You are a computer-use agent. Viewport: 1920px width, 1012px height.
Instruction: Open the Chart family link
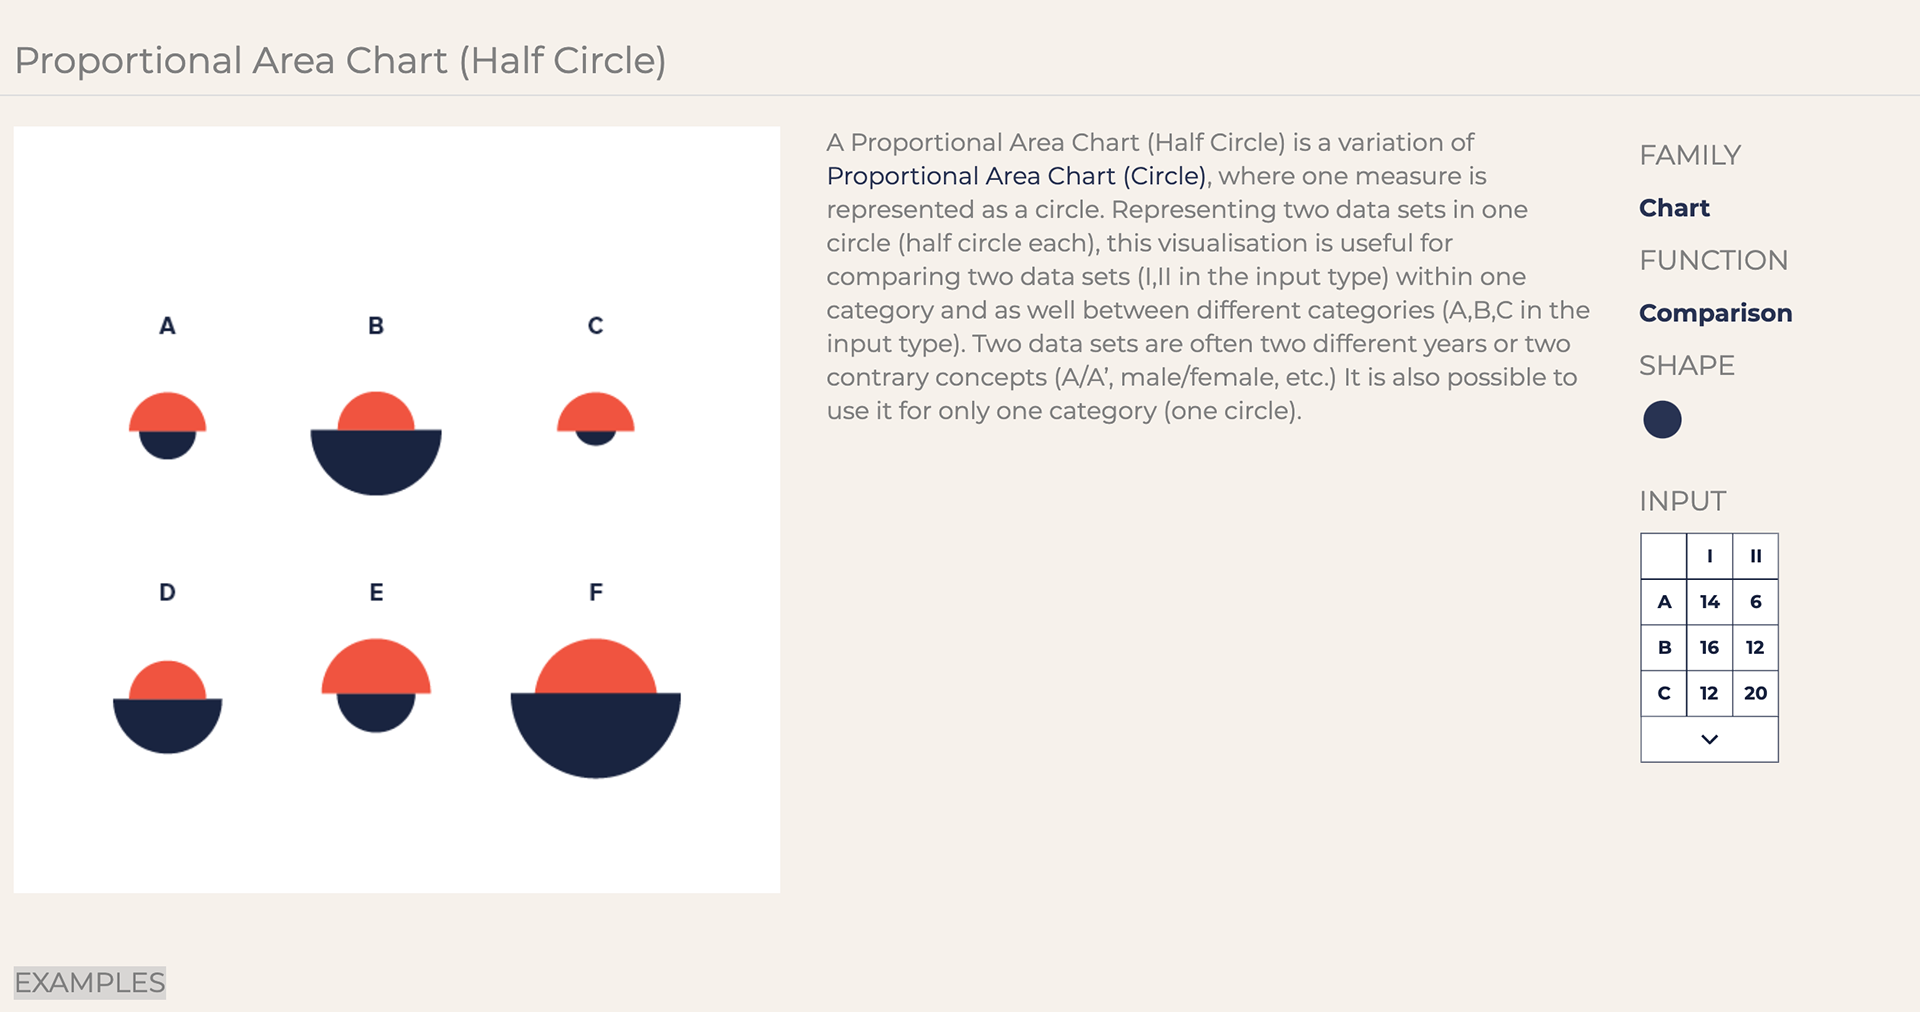pyautogui.click(x=1674, y=208)
